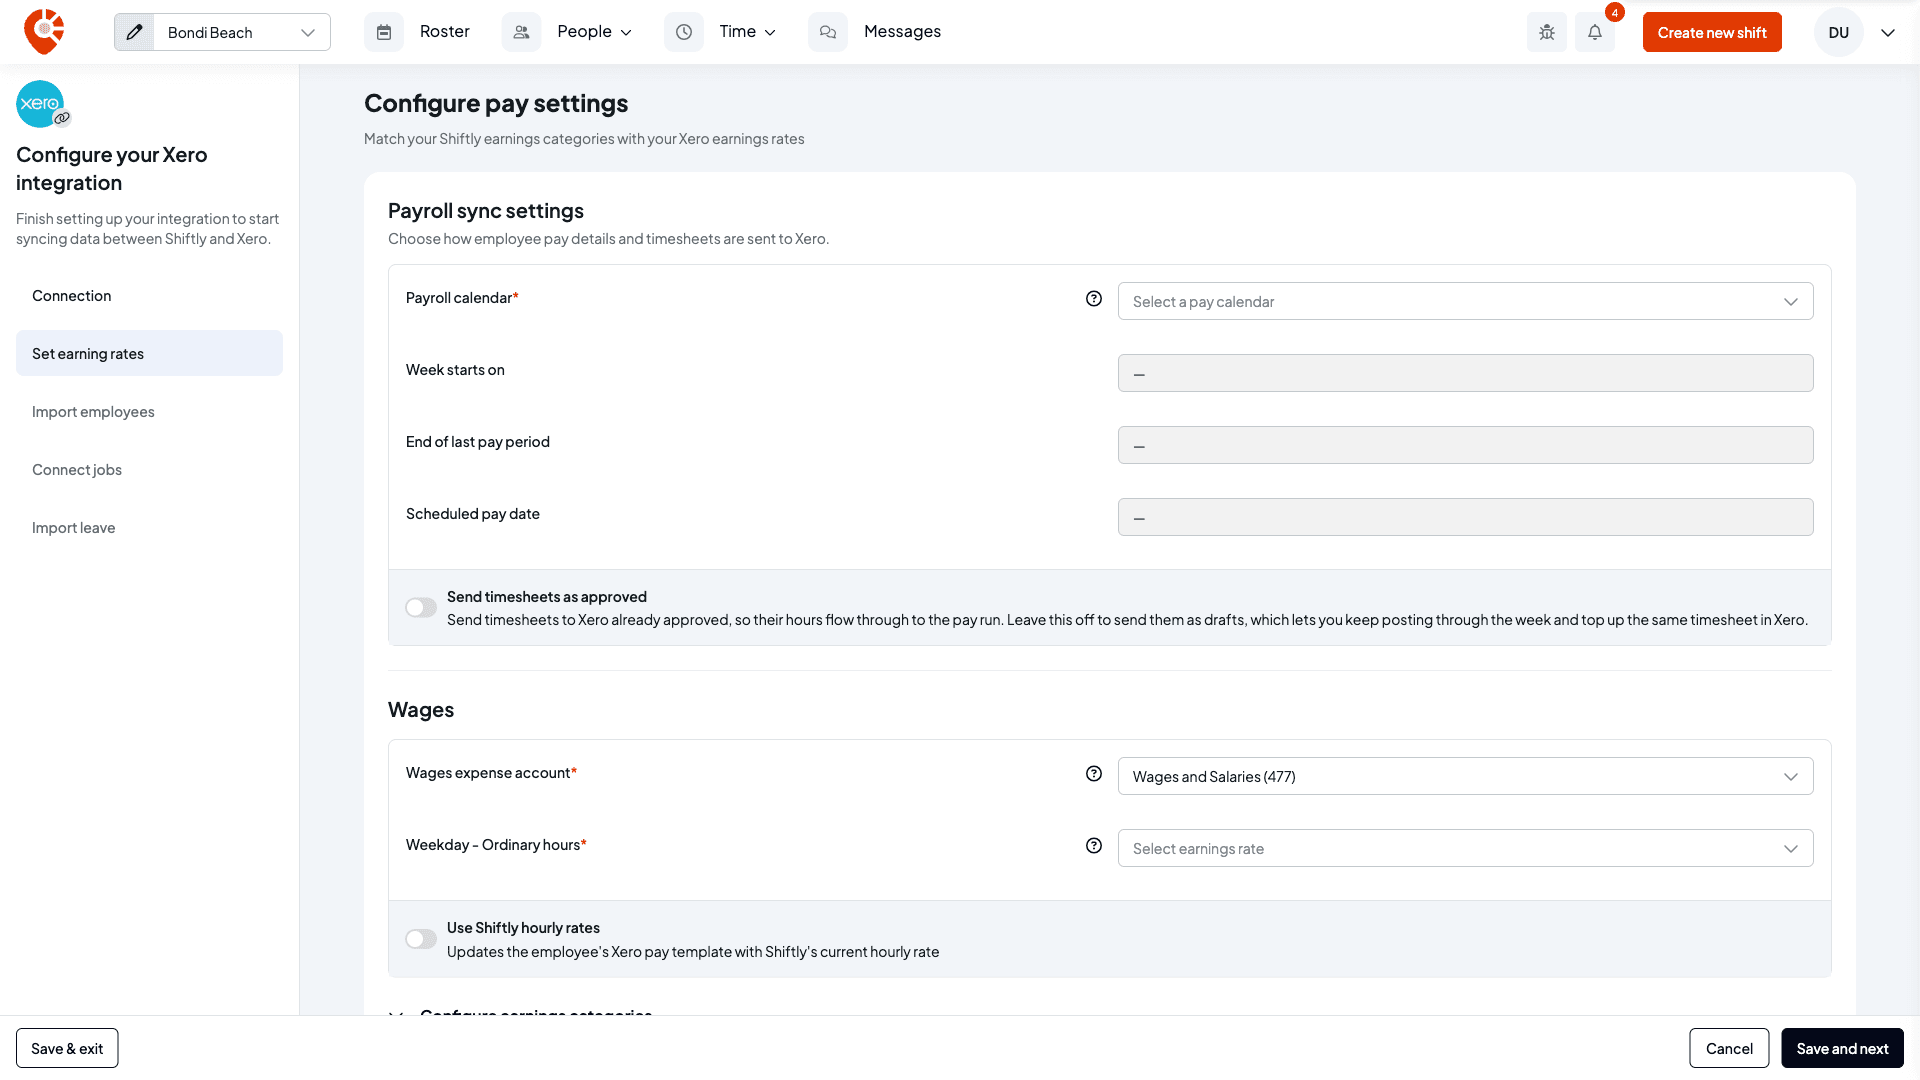The image size is (1920, 1080).
Task: Open the Messages page
Action: tap(902, 32)
